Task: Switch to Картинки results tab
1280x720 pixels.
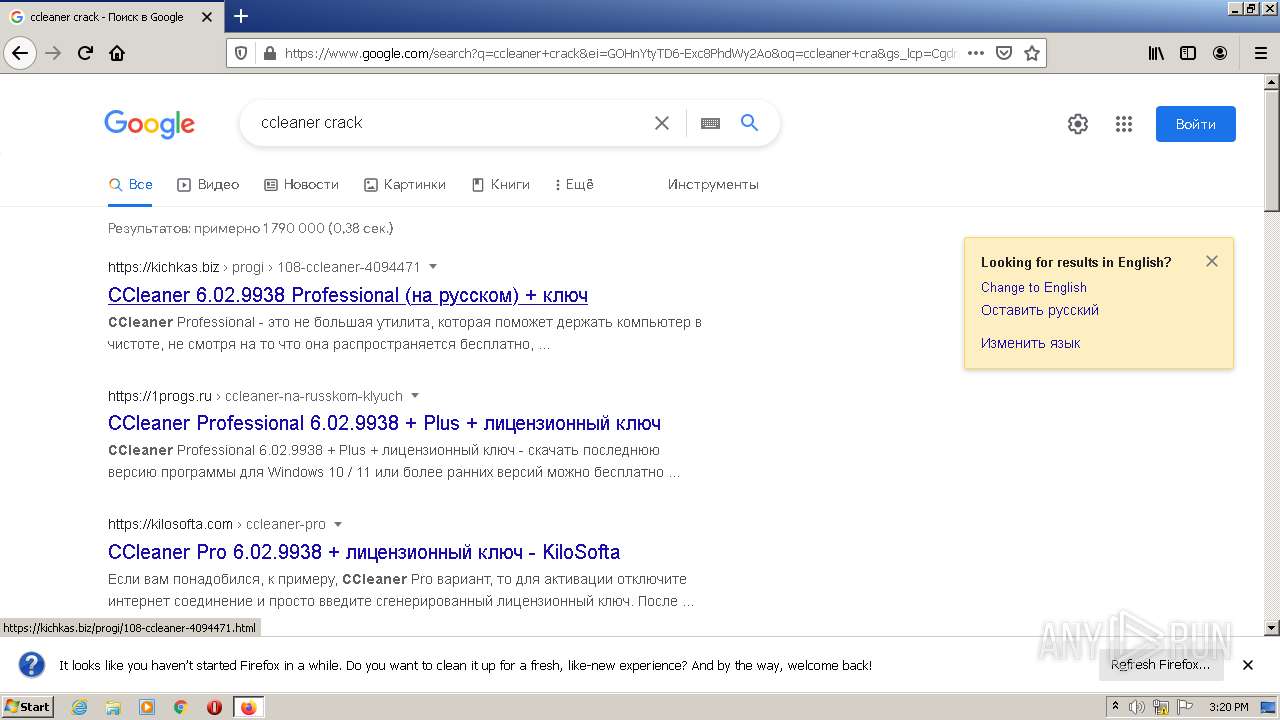Action: [404, 184]
